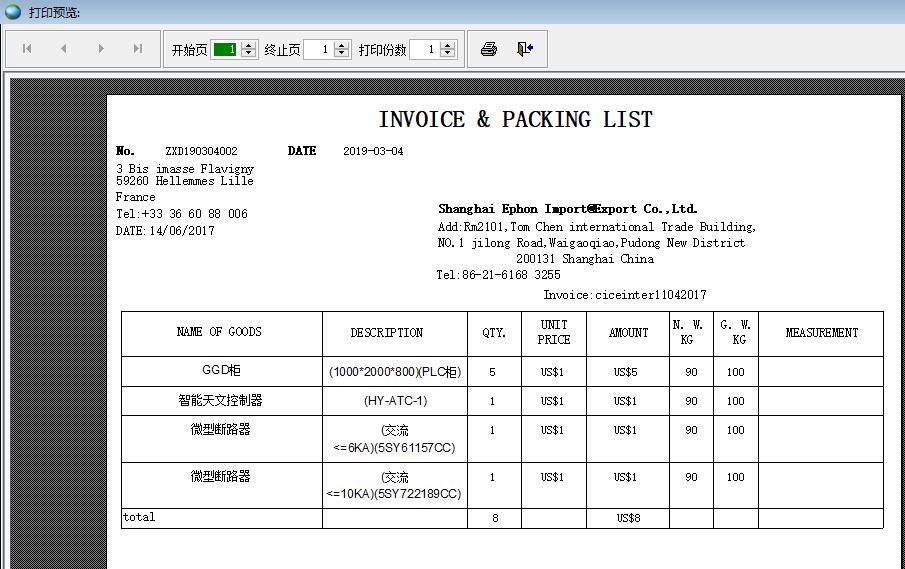Viewport: 905px width, 569px height.
Task: Click the 打印份数 copies input field
Action: coord(424,49)
